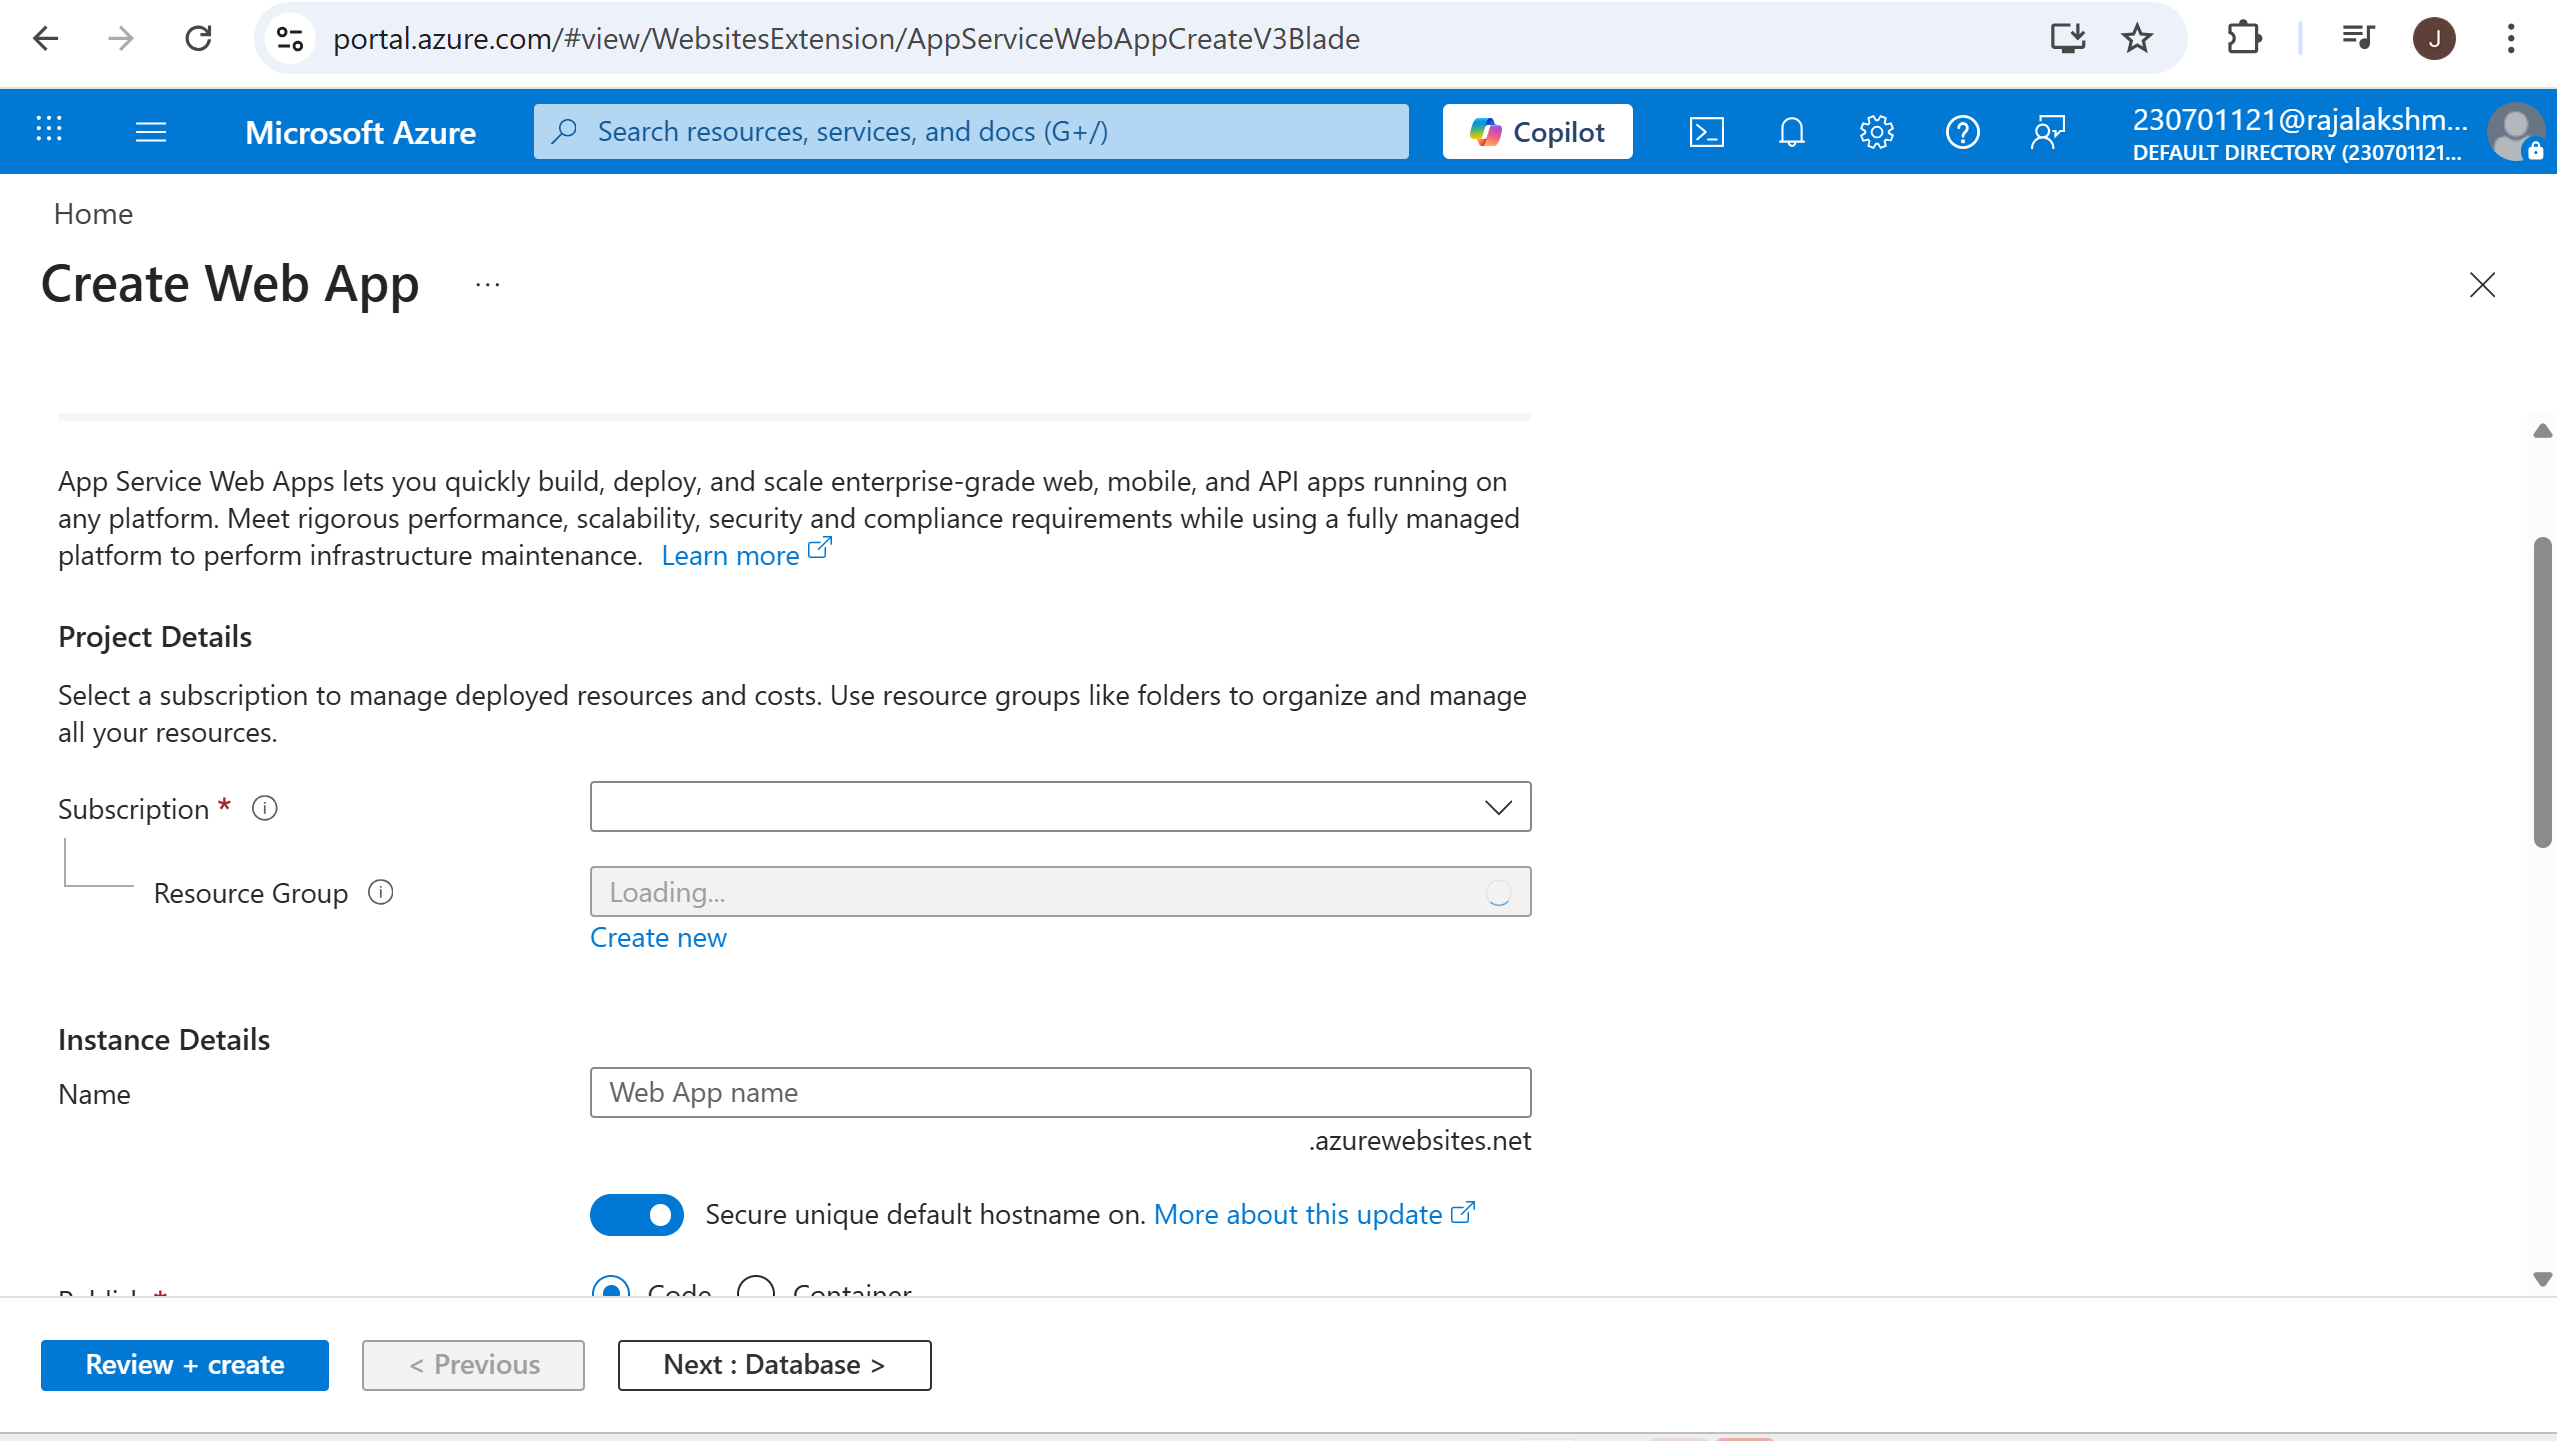Go to Home breadcrumb
Image resolution: width=2557 pixels, height=1441 pixels.
(x=93, y=214)
